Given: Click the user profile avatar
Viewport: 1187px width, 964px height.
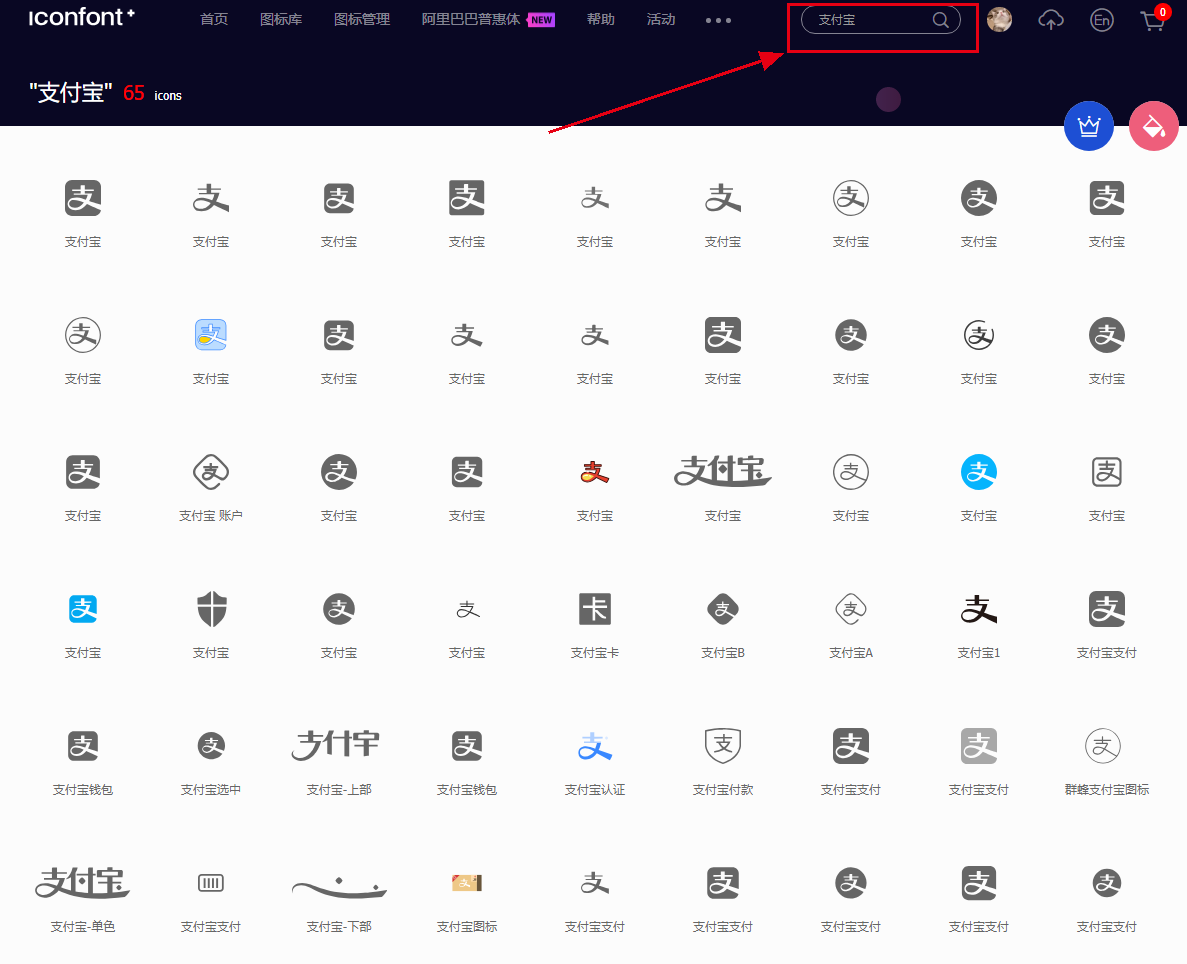Looking at the screenshot, I should [x=999, y=19].
